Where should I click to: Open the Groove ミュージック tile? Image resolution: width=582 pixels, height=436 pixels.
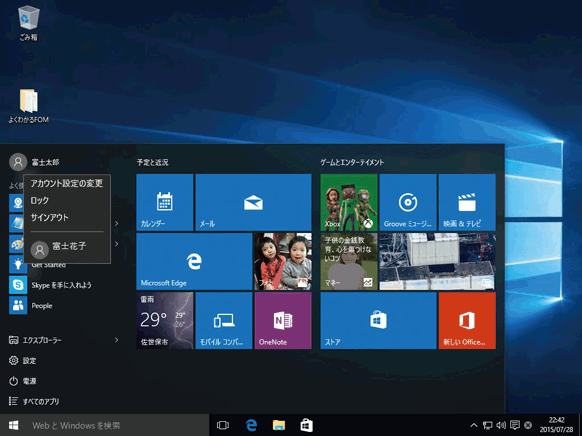(408, 202)
